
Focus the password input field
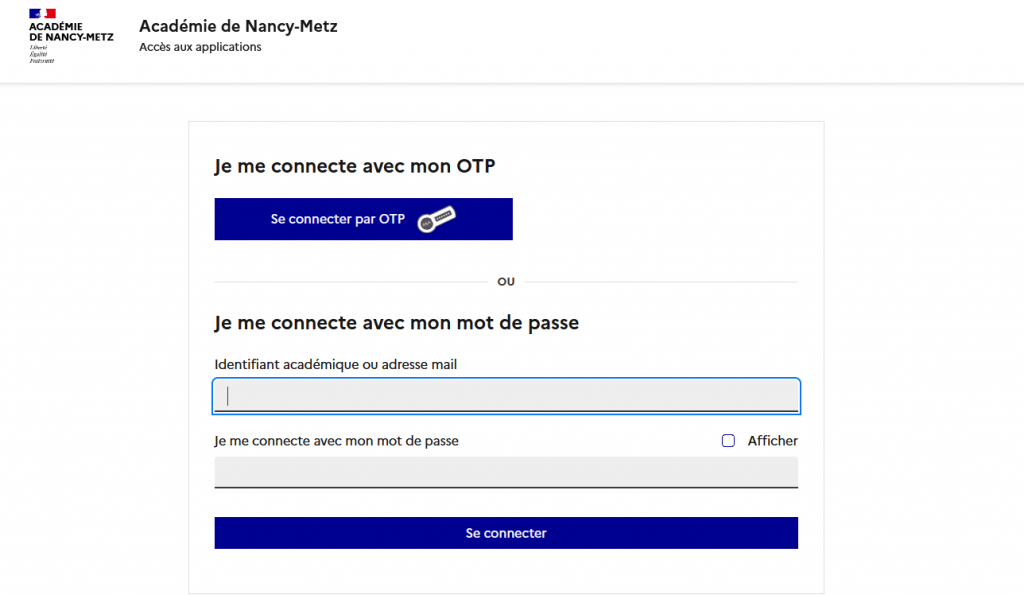point(506,471)
